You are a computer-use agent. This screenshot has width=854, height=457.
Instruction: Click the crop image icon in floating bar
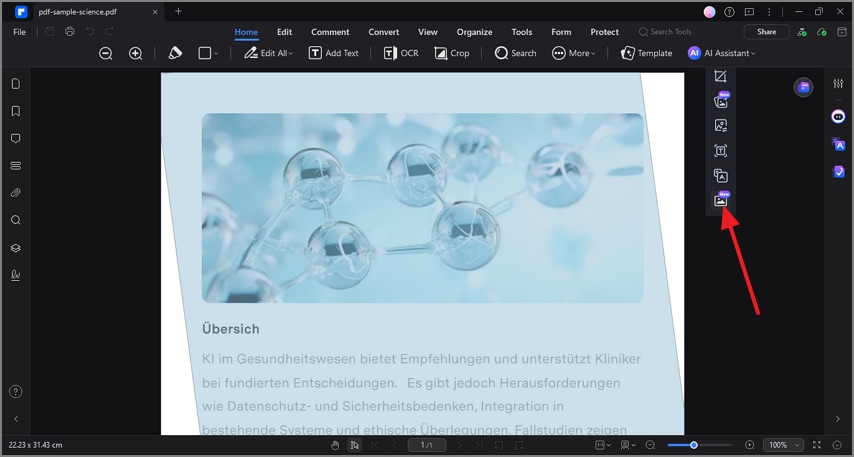click(721, 76)
